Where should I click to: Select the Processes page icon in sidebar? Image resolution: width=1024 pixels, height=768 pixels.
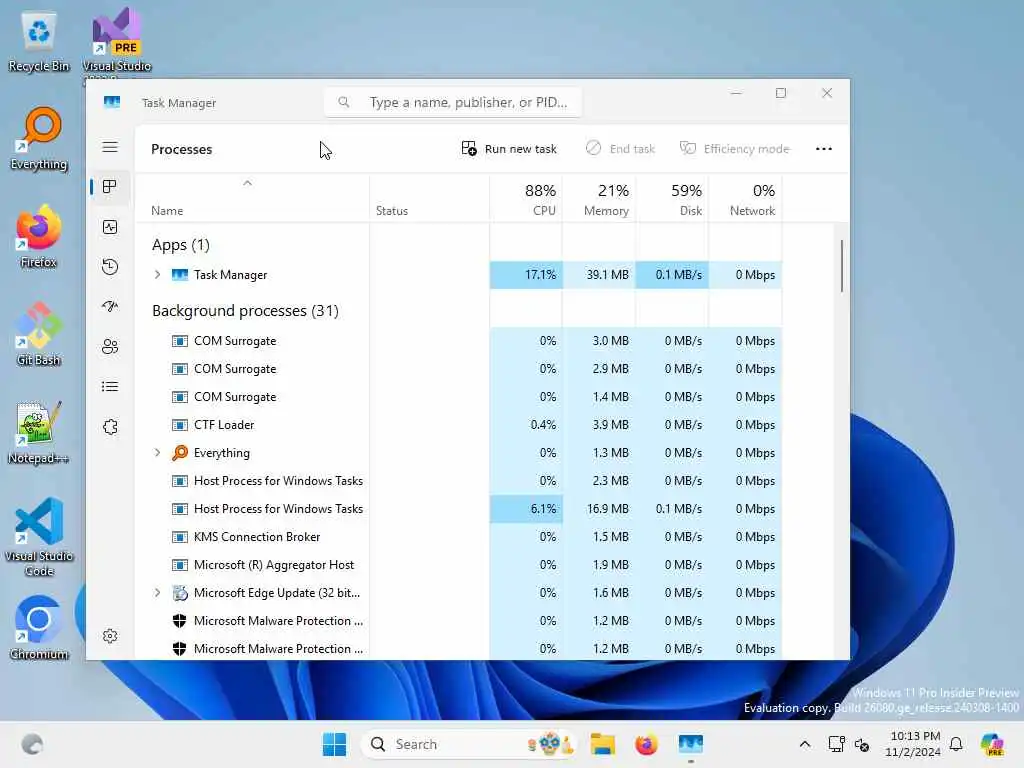tap(110, 187)
